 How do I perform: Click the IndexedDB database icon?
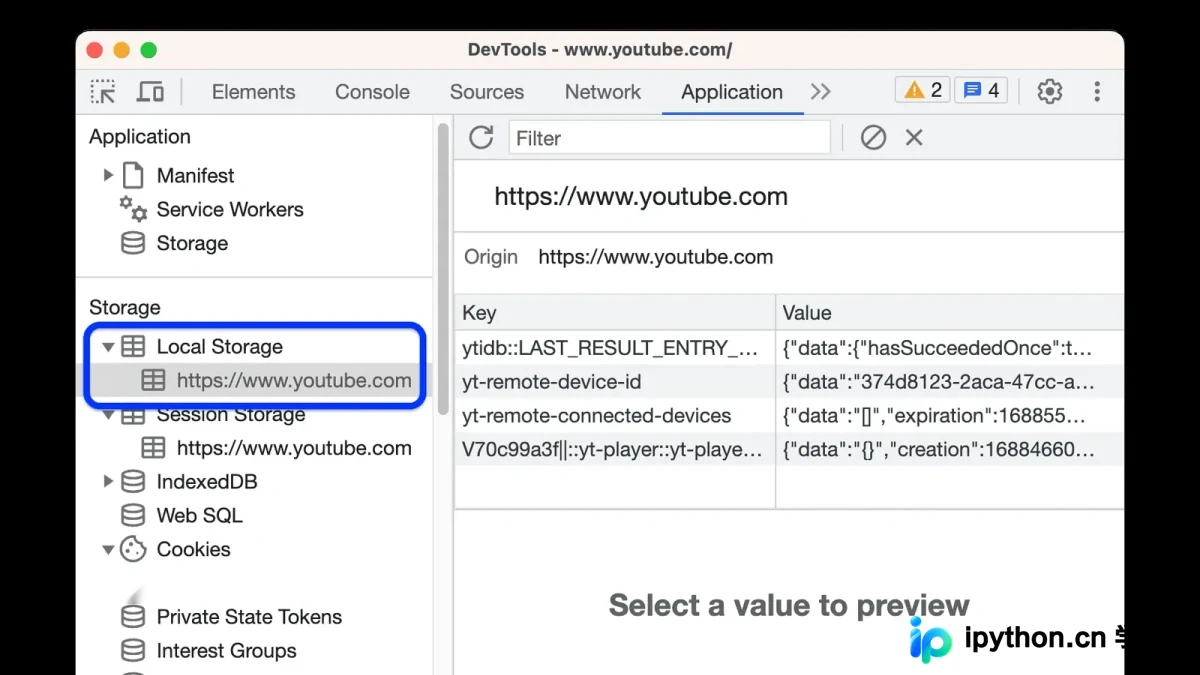133,481
